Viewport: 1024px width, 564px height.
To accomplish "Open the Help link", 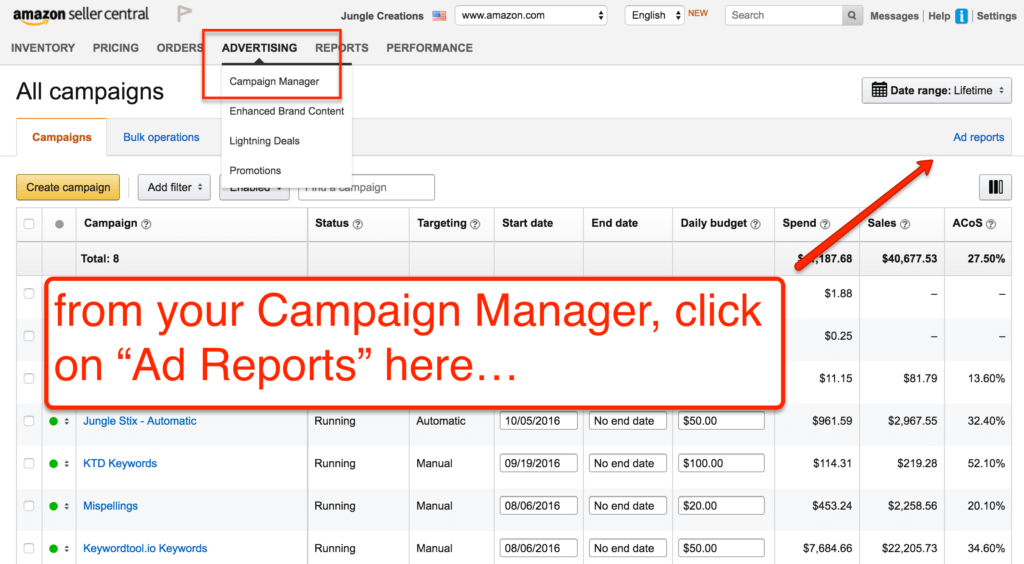I will (939, 16).
